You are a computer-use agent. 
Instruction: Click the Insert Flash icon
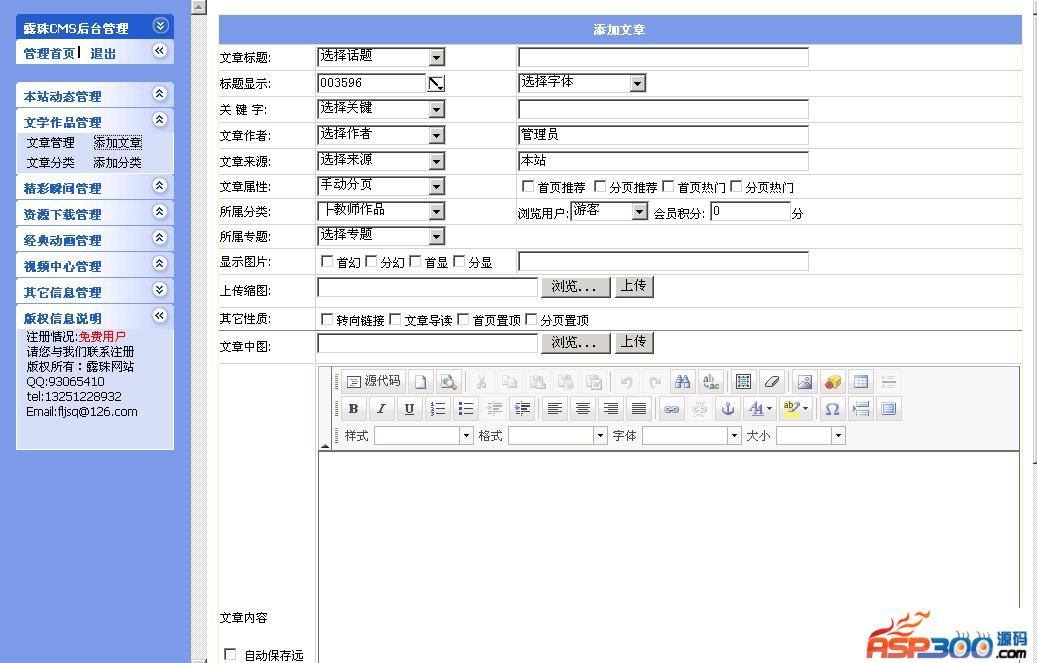(x=833, y=382)
